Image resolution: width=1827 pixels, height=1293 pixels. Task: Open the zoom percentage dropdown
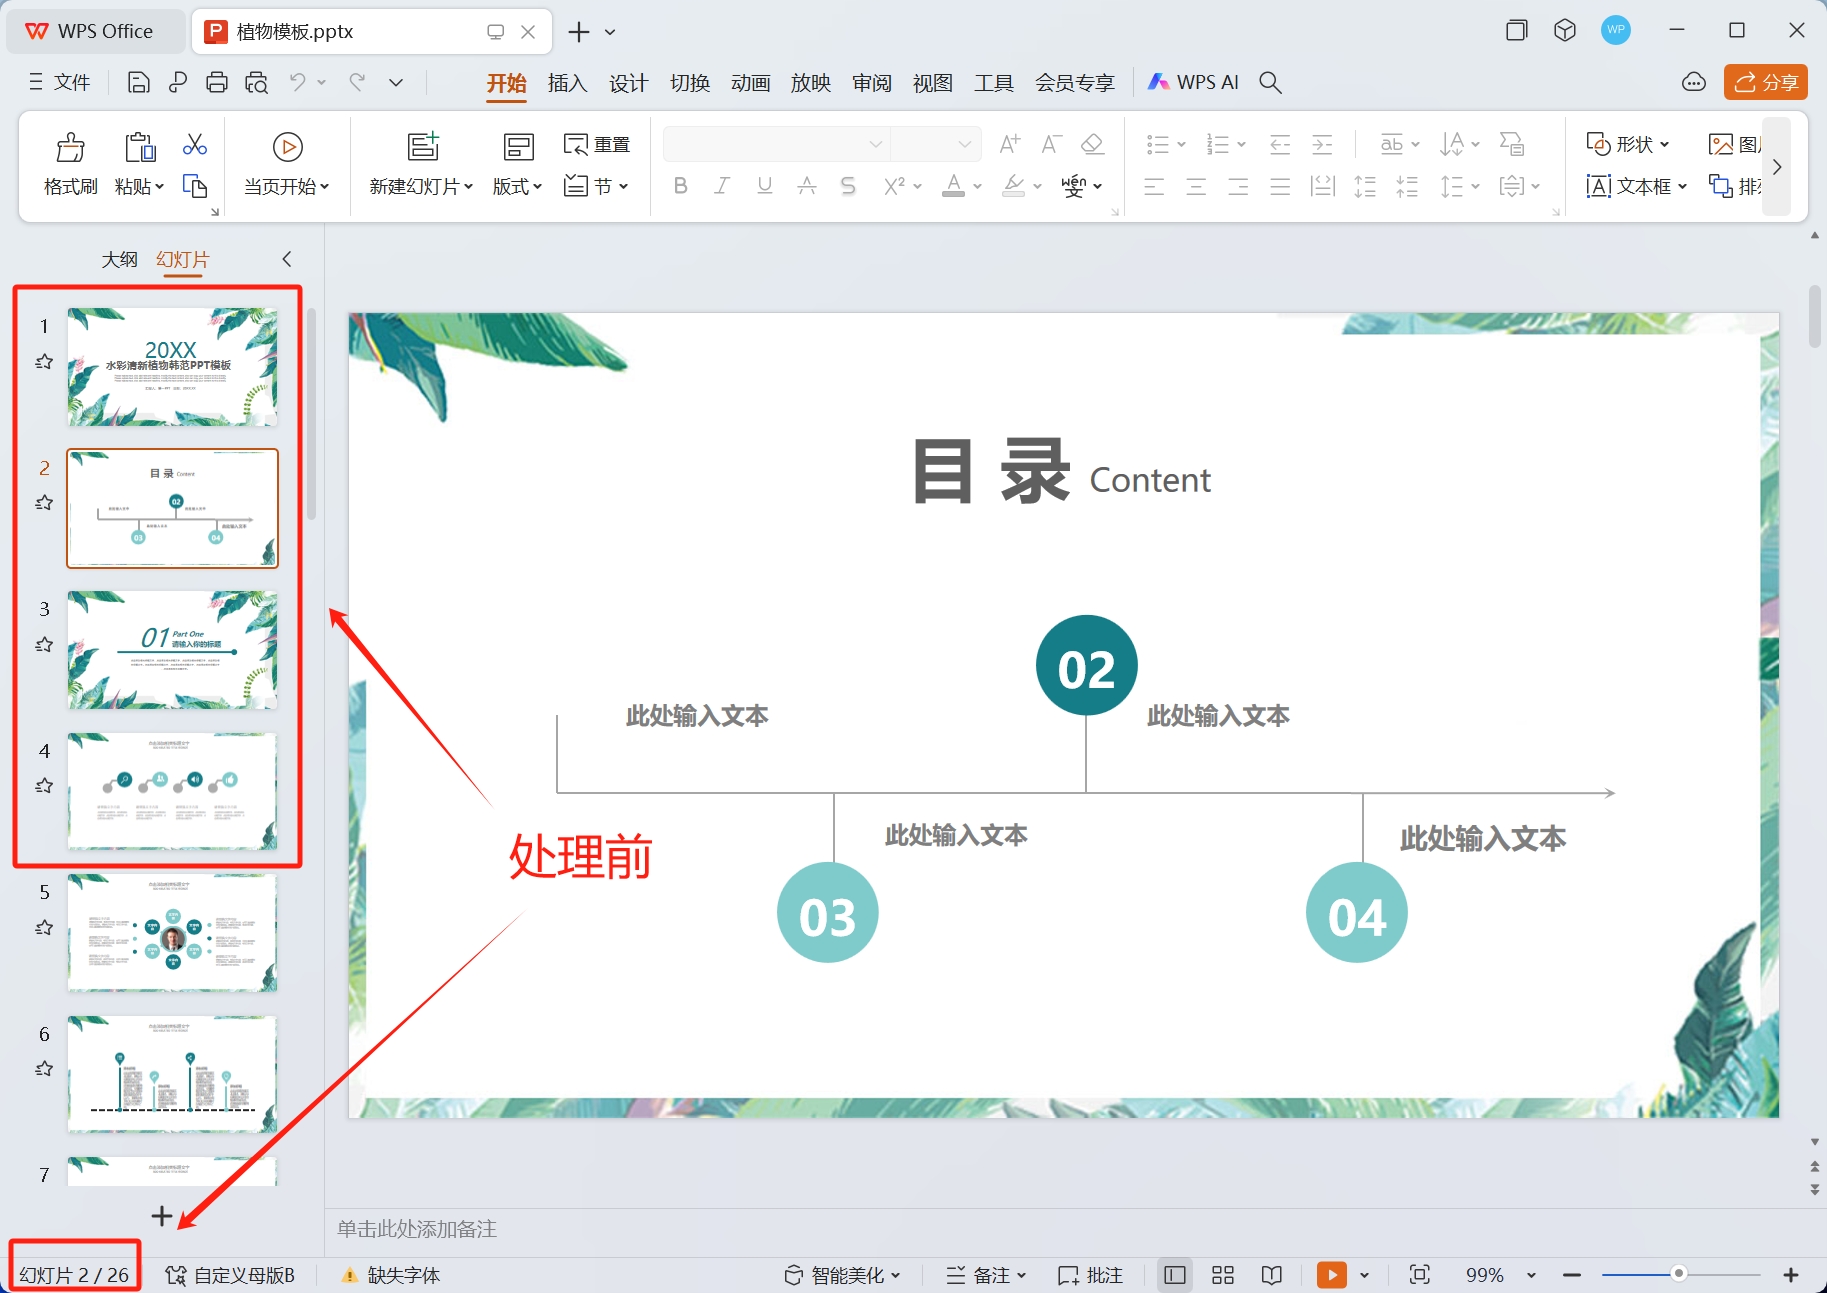[1531, 1275]
